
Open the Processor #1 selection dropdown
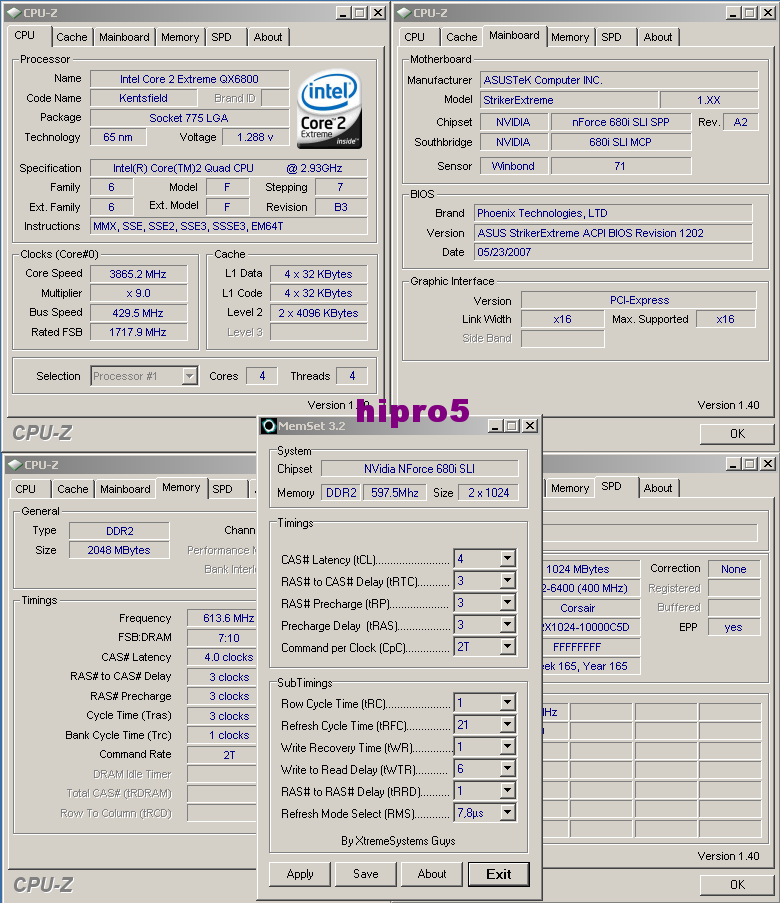[x=190, y=376]
